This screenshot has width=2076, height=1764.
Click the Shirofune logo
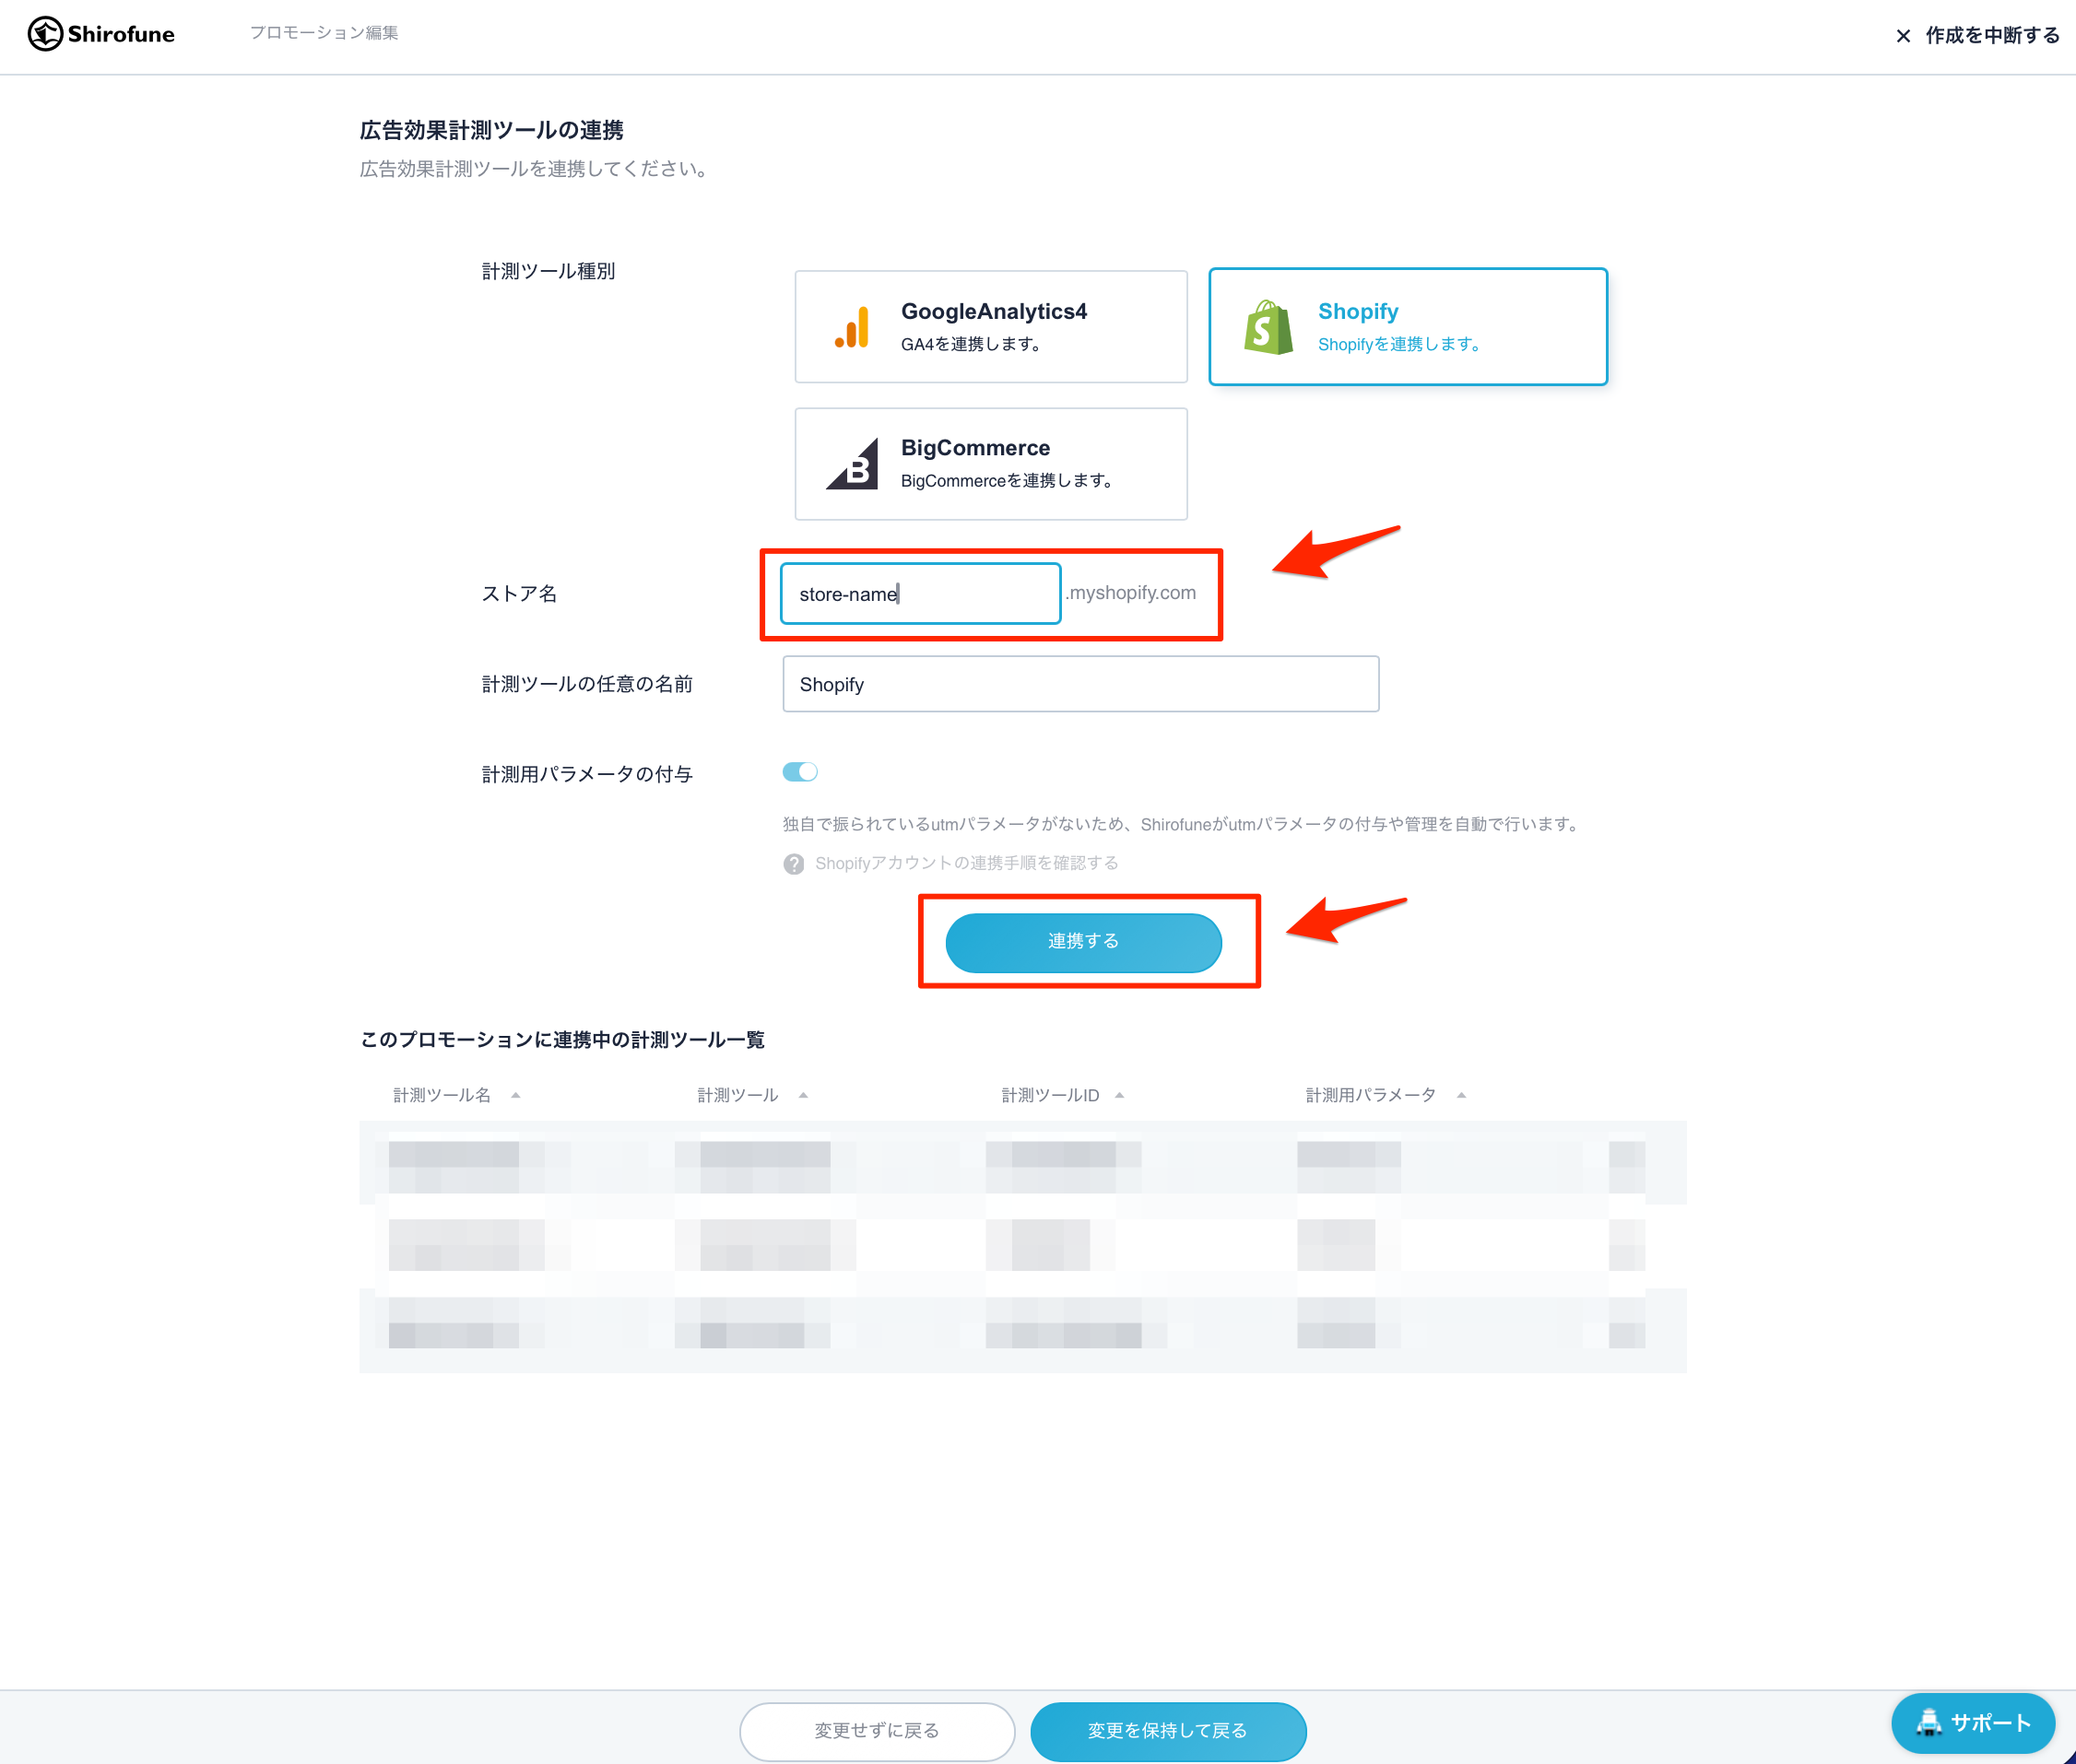tap(101, 34)
